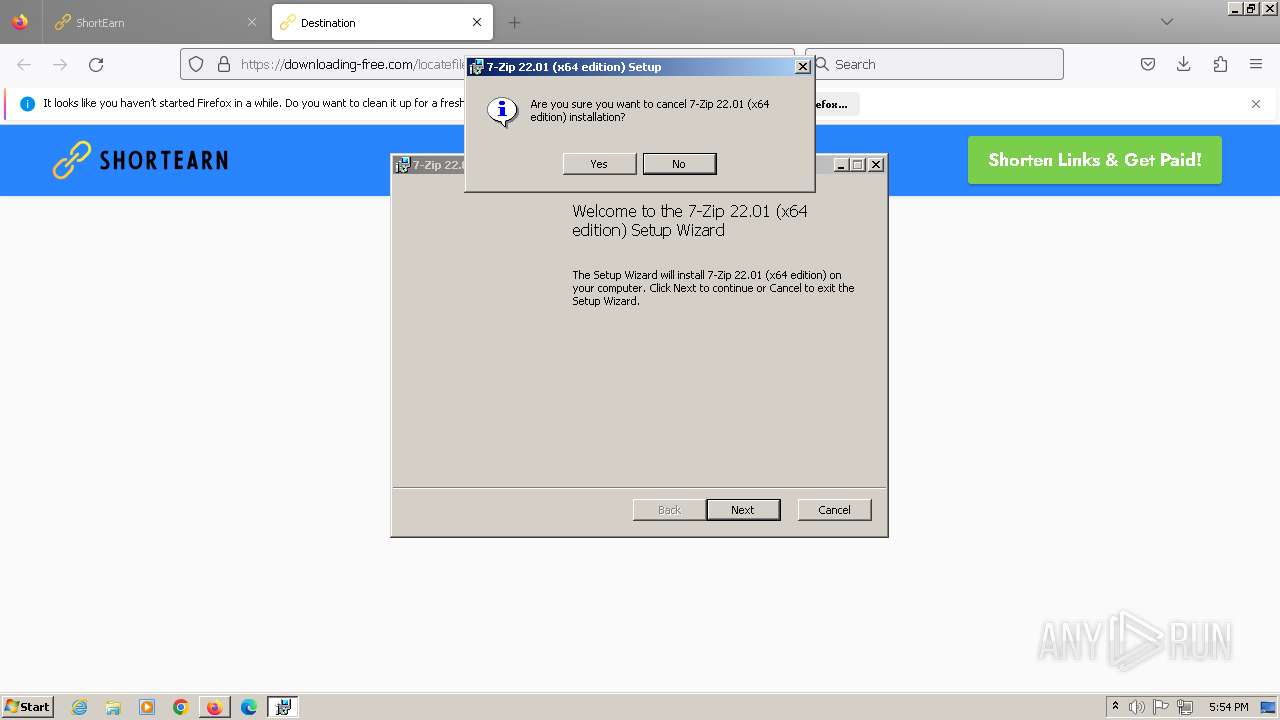Close the Destination tab
The image size is (1280, 720).
[x=477, y=22]
